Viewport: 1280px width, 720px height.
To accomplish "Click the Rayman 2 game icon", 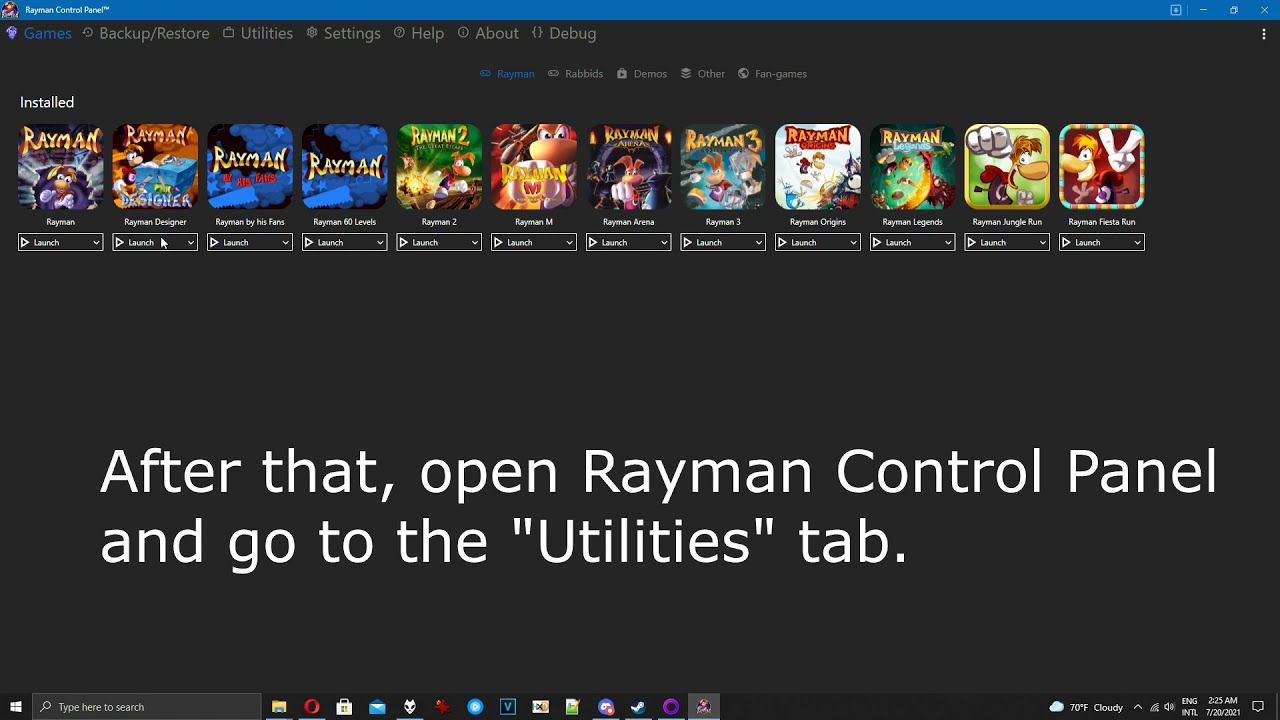I will [439, 167].
